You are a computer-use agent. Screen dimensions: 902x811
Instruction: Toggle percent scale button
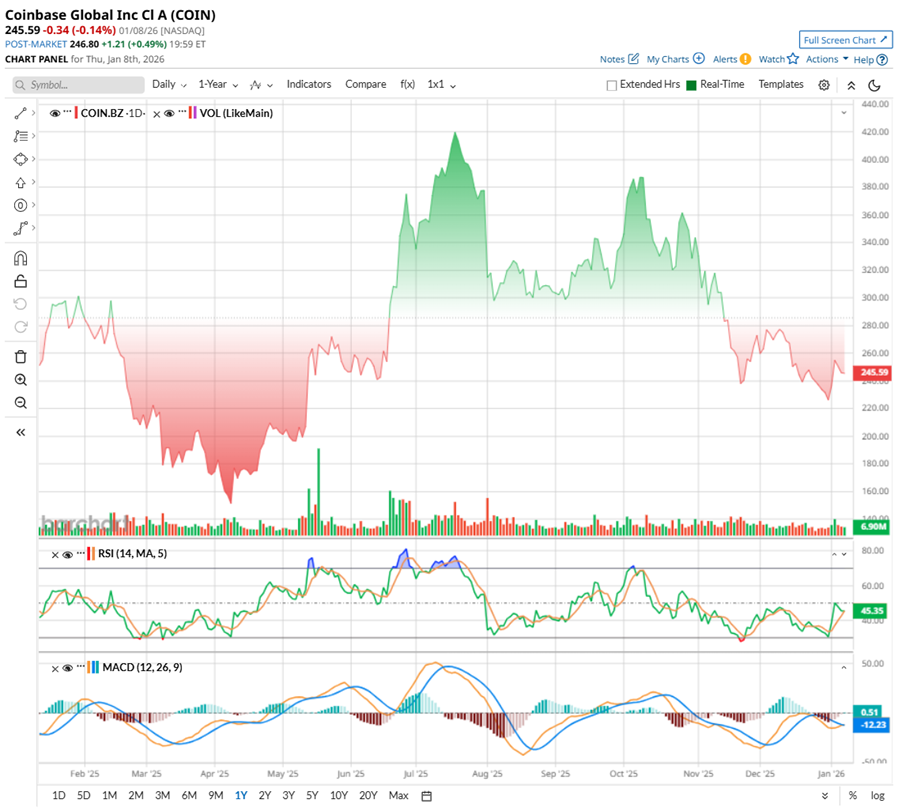click(x=853, y=795)
